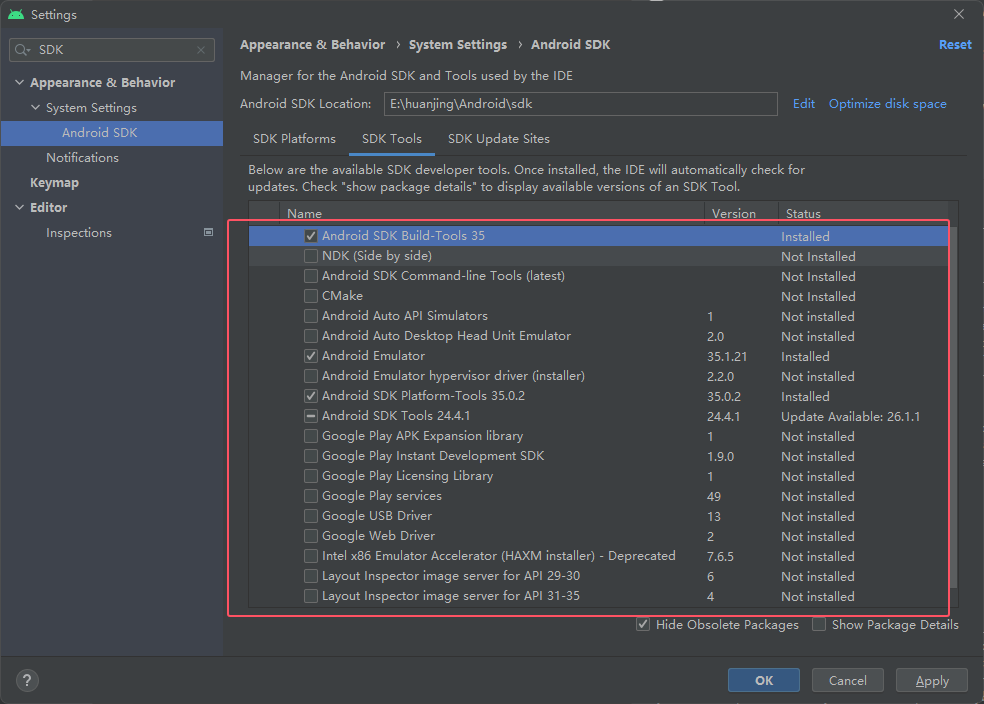The image size is (984, 704).
Task: Tick the CMake checkbox
Action: tap(311, 296)
